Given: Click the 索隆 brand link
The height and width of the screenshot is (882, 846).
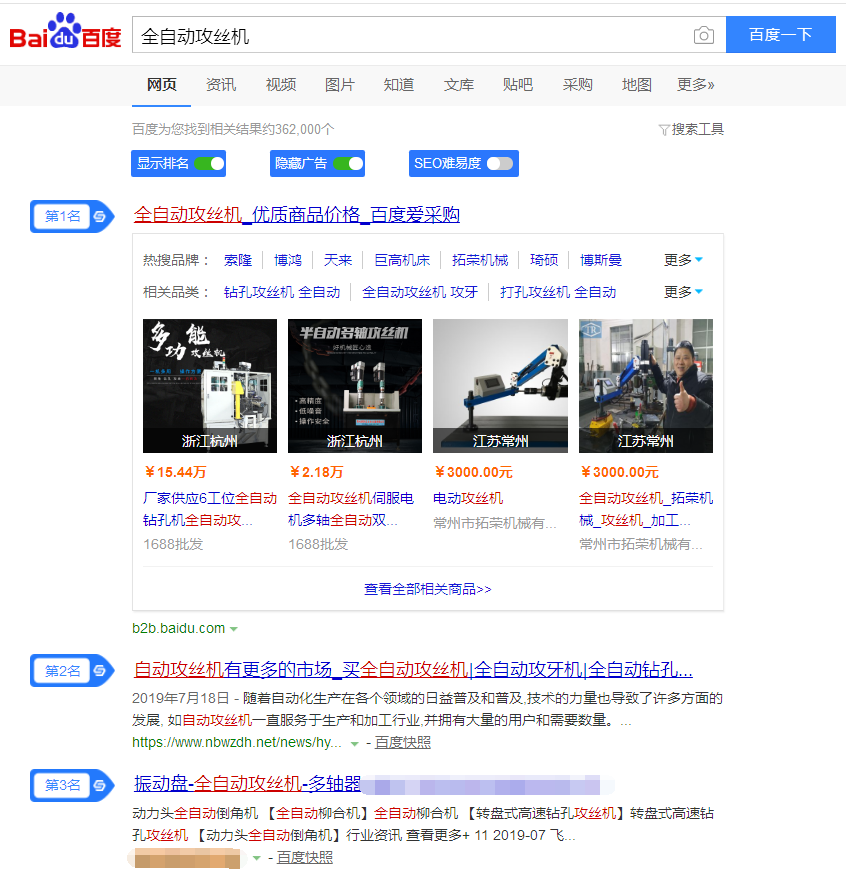Looking at the screenshot, I should [238, 260].
